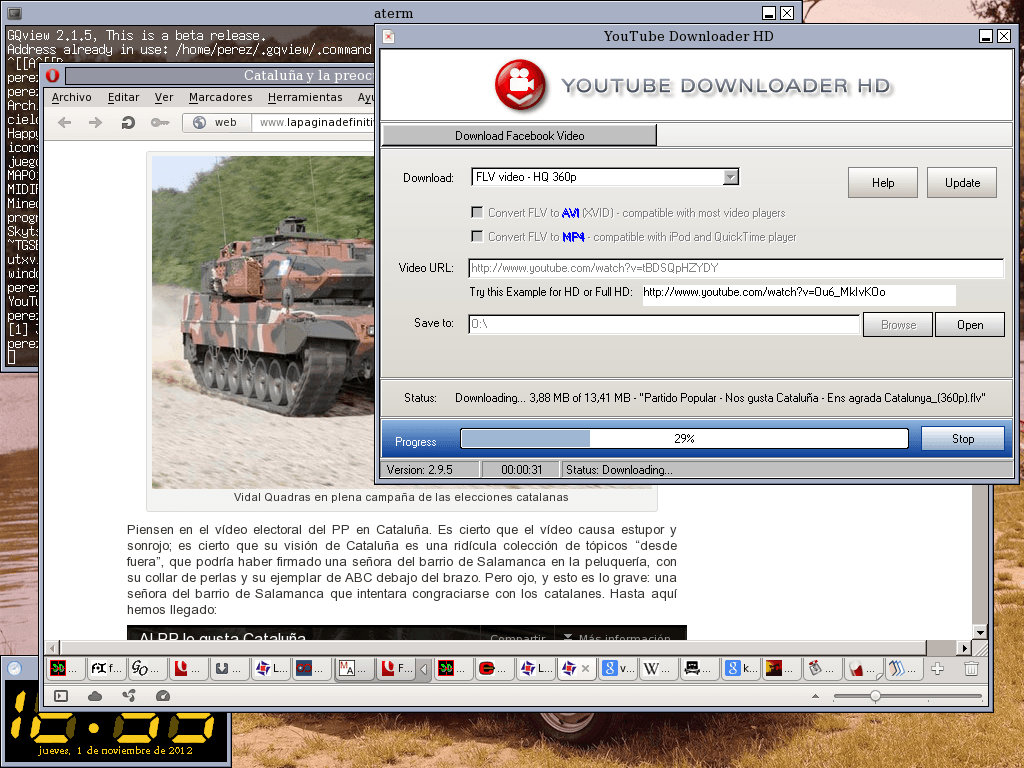1024x768 pixels.
Task: Click the key (password wand) icon in Opera
Action: pyautogui.click(x=160, y=122)
